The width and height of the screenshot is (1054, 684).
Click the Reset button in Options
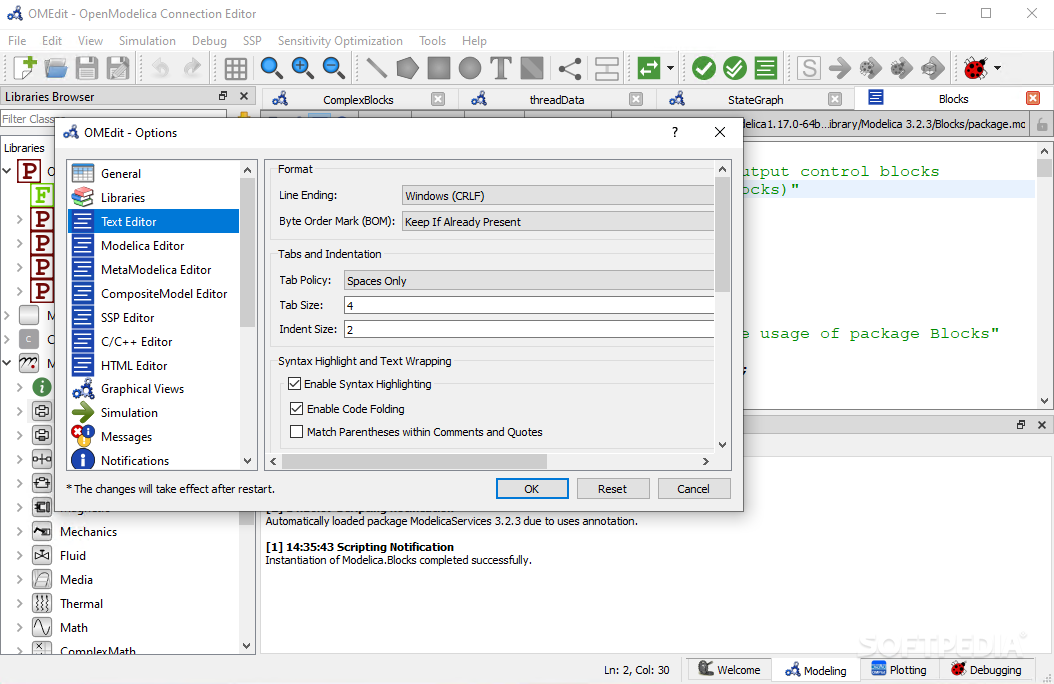[x=612, y=488]
